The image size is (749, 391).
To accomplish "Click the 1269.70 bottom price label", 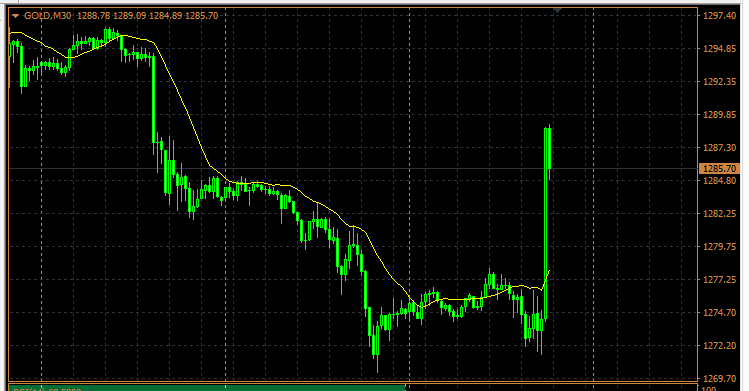I will (x=719, y=379).
